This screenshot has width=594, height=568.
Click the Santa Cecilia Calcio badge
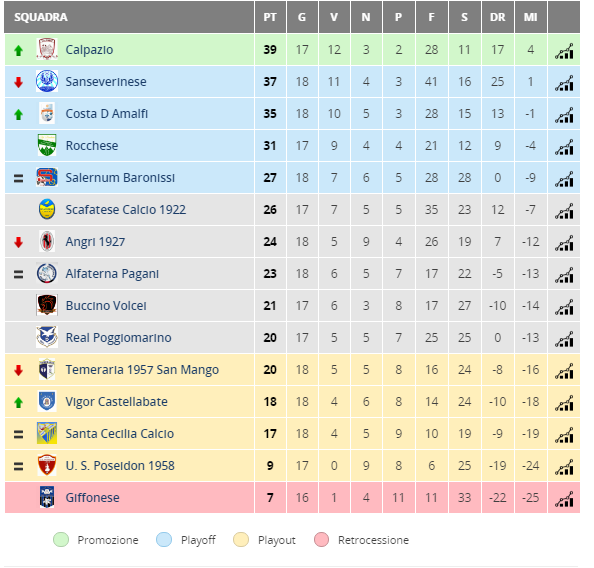pyautogui.click(x=47, y=433)
